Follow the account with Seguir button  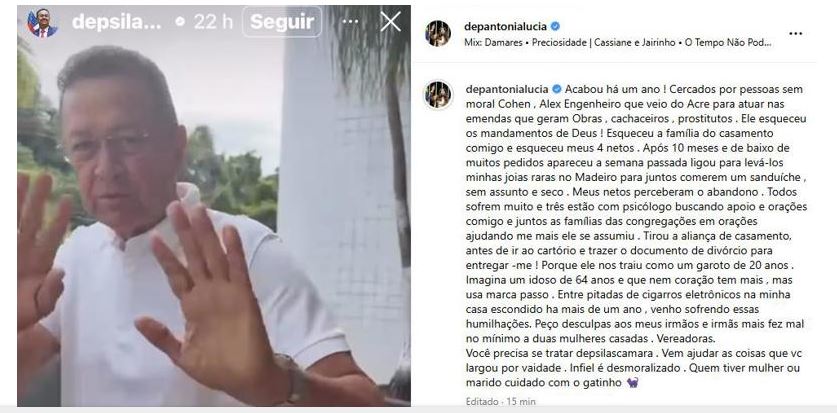[x=282, y=22]
